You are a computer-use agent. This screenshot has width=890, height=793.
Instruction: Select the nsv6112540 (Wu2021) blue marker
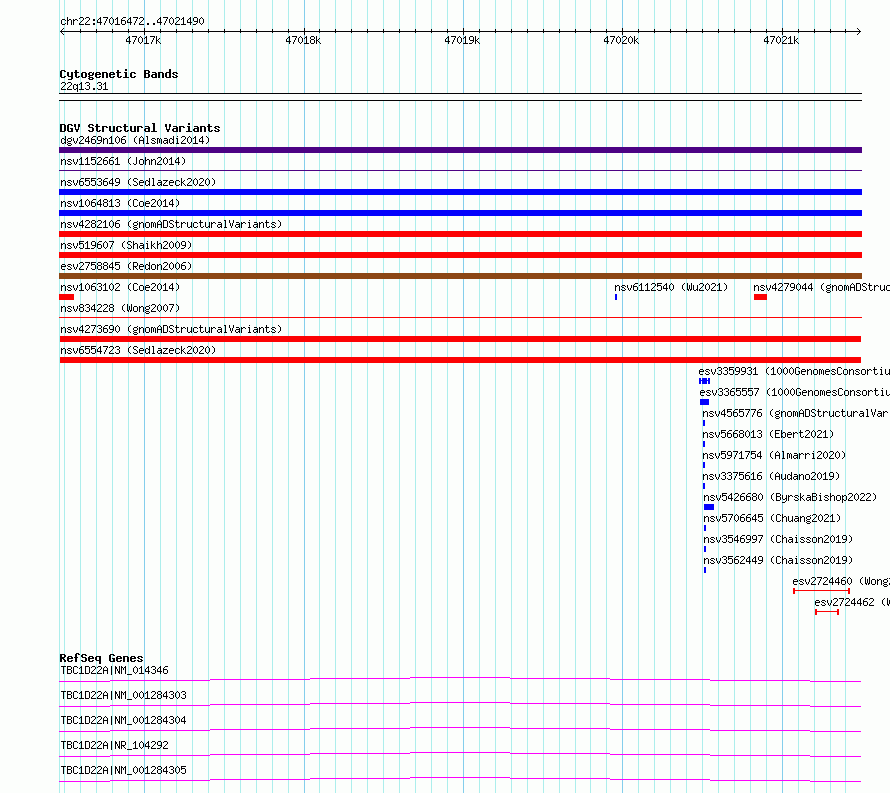pyautogui.click(x=616, y=297)
